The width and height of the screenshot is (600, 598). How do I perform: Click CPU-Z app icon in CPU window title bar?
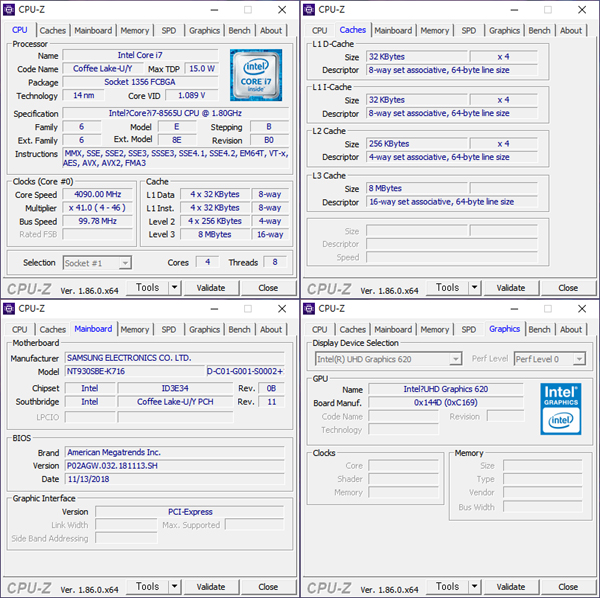tap(9, 10)
